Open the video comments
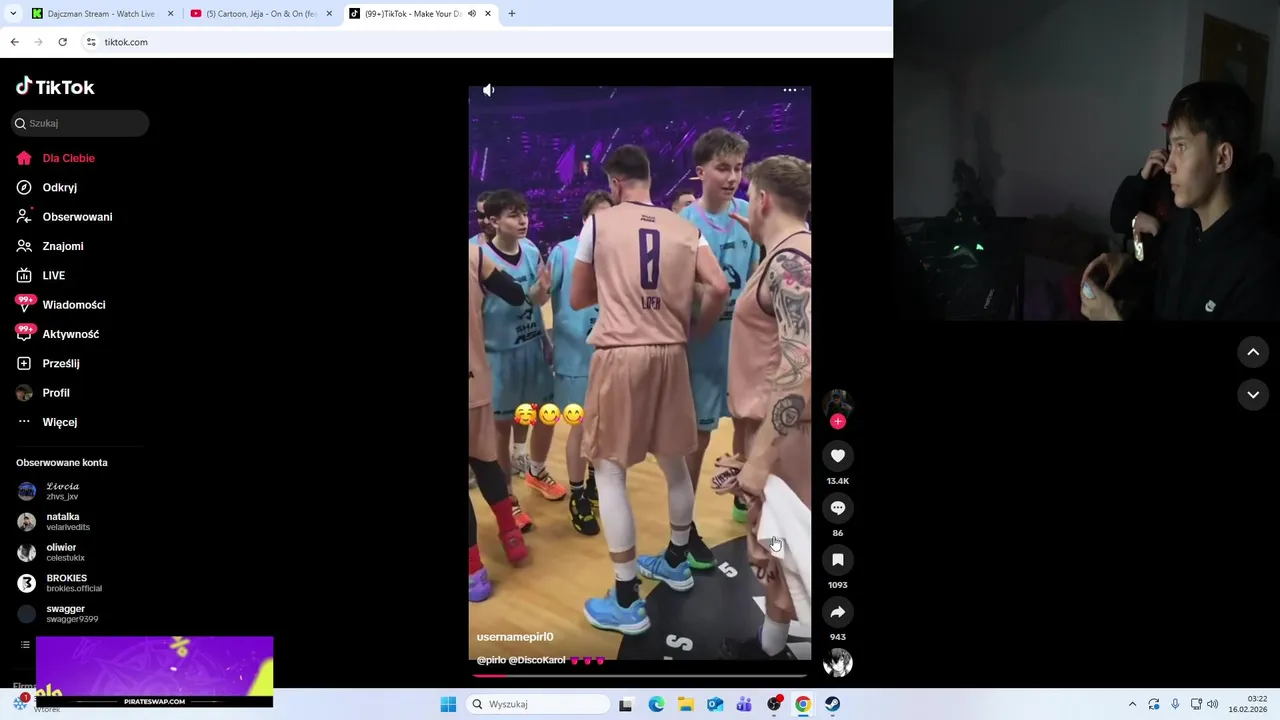The width and height of the screenshot is (1280, 720). tap(838, 508)
